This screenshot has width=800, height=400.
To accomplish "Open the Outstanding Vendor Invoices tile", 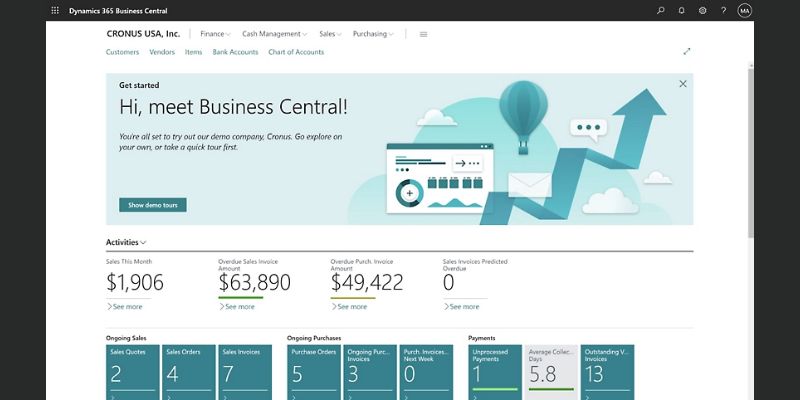I will coord(607,372).
